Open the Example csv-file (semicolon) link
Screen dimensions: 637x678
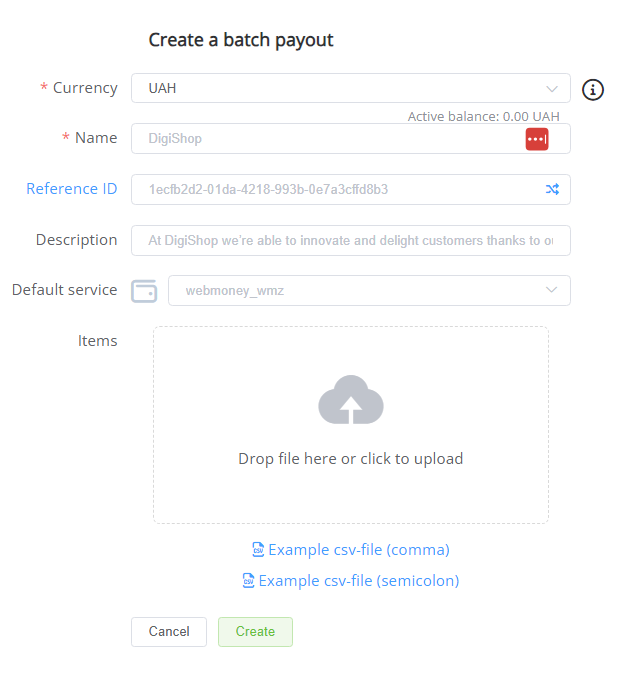(358, 580)
